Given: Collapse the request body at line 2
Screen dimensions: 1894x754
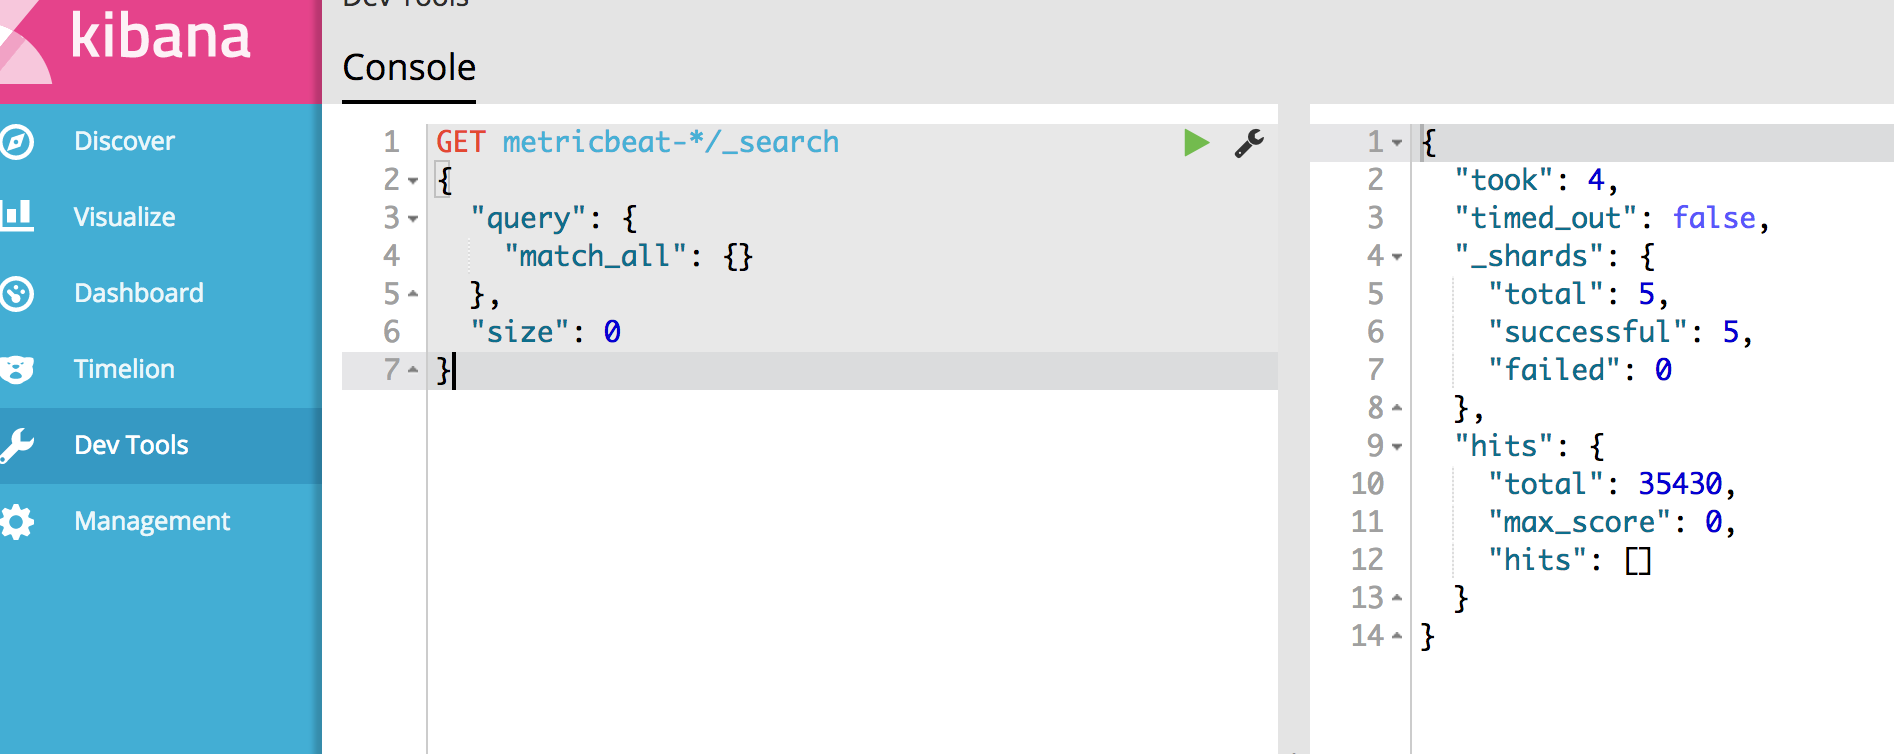Looking at the screenshot, I should point(413,181).
